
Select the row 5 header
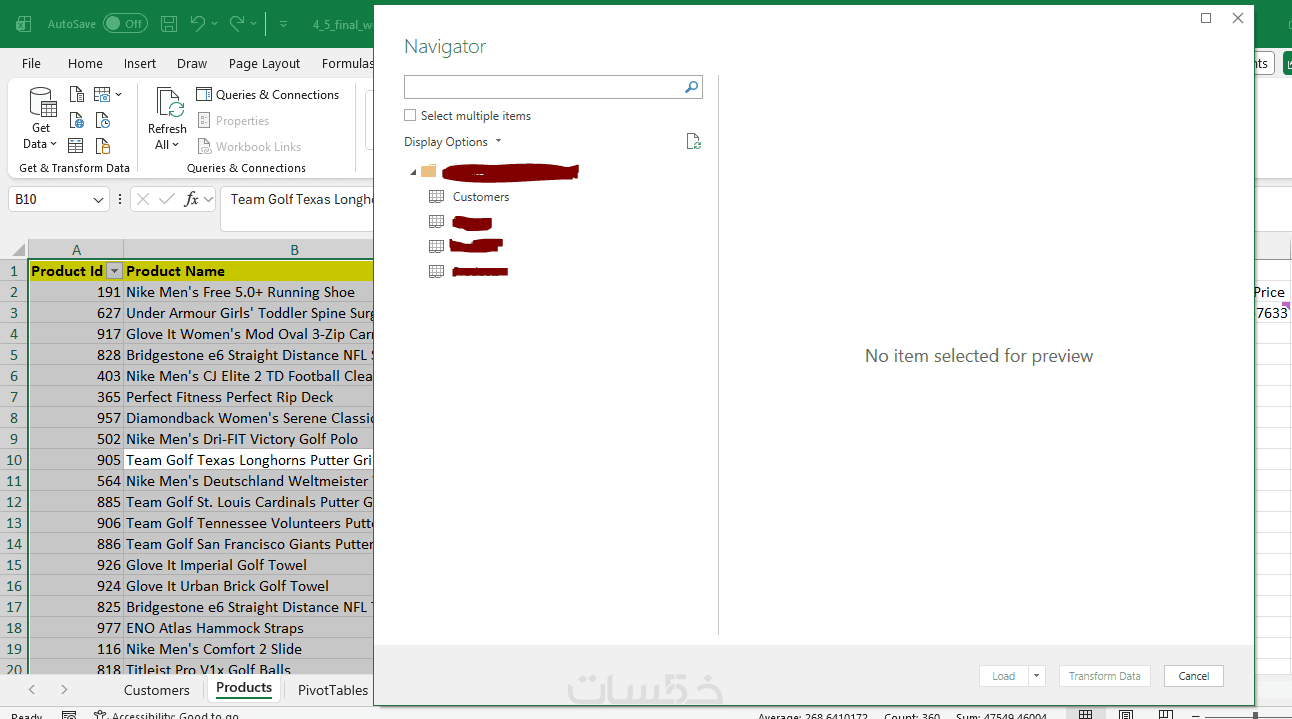point(14,355)
